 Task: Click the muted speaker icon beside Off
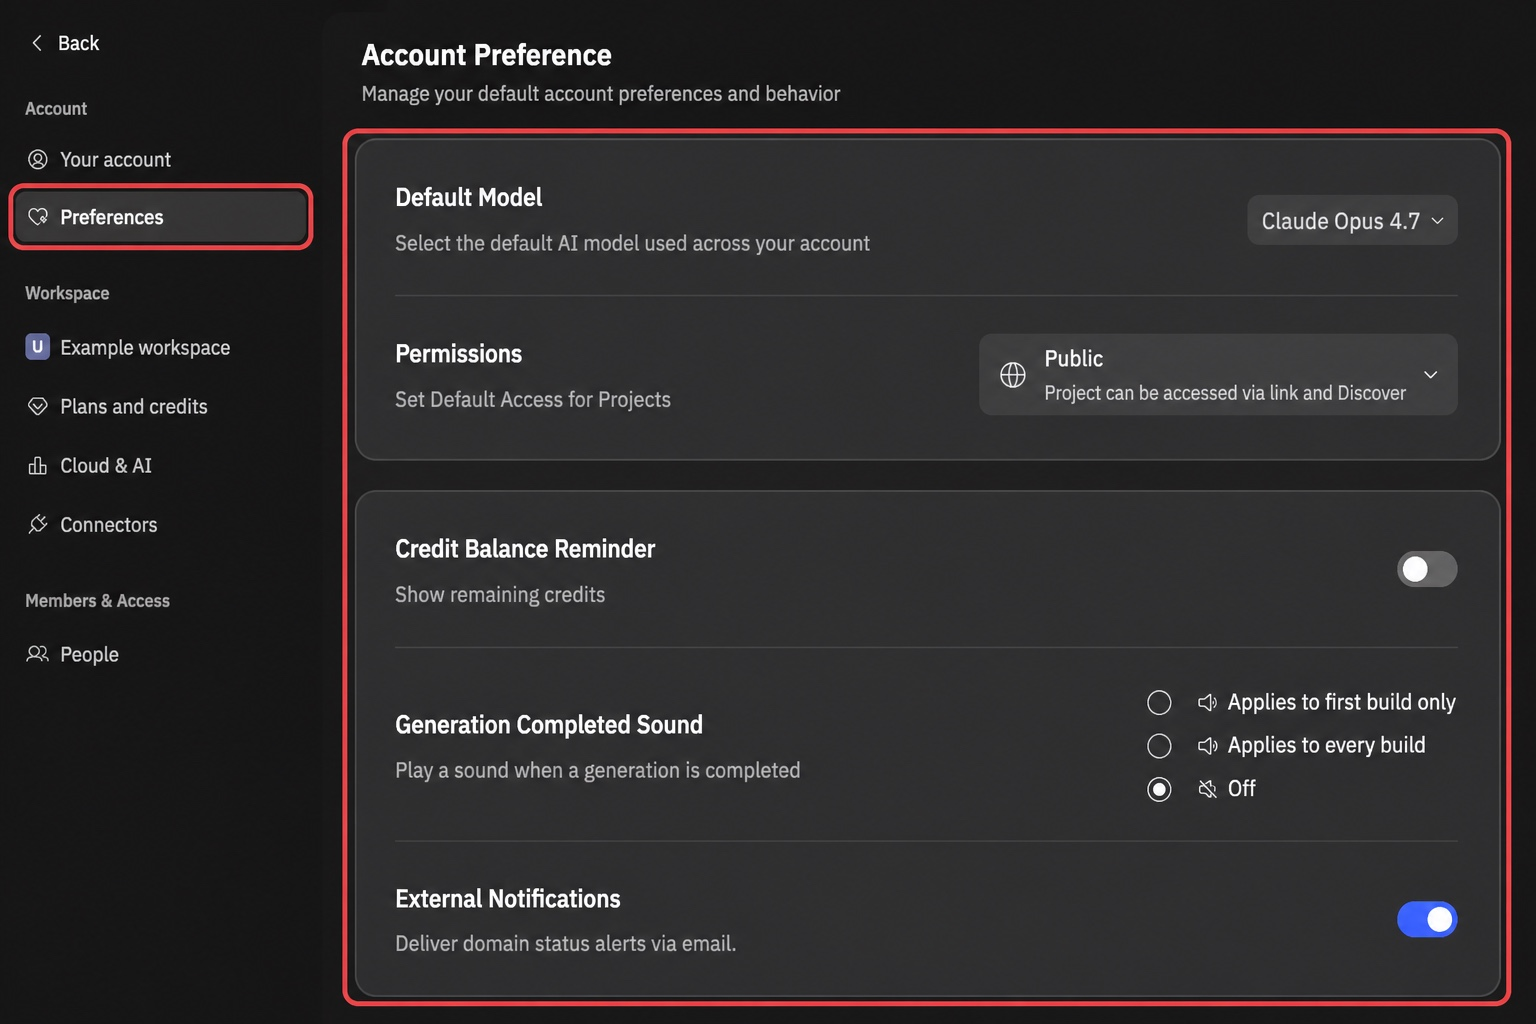pyautogui.click(x=1207, y=789)
